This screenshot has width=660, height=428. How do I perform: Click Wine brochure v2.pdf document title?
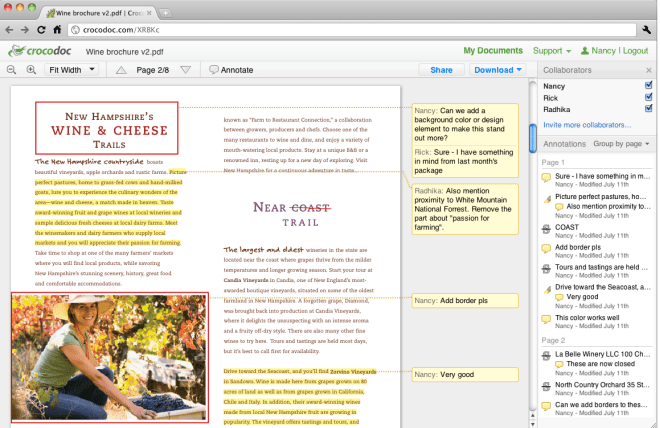click(125, 52)
